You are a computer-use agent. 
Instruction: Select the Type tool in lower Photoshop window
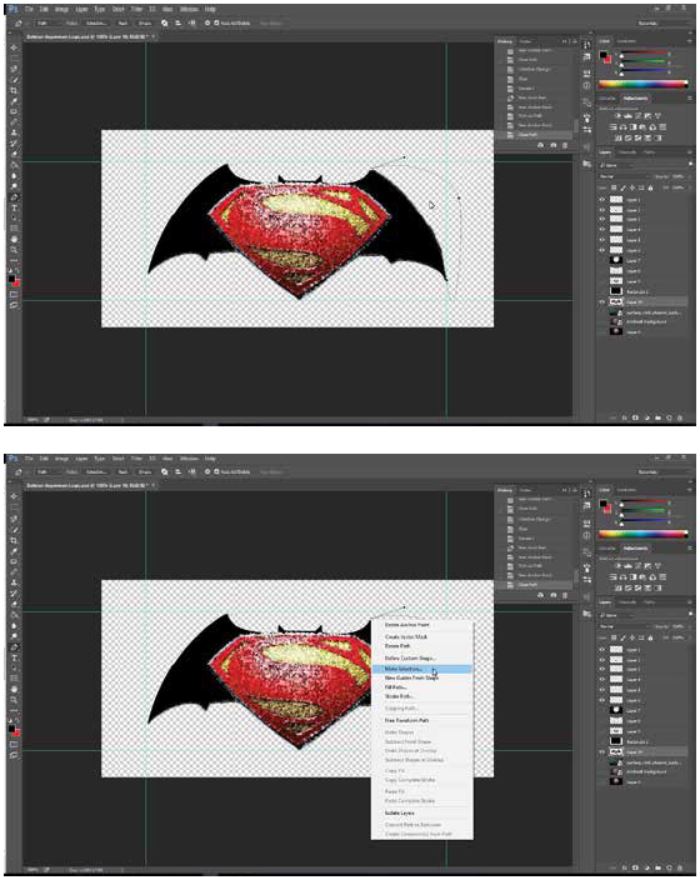[x=14, y=657]
